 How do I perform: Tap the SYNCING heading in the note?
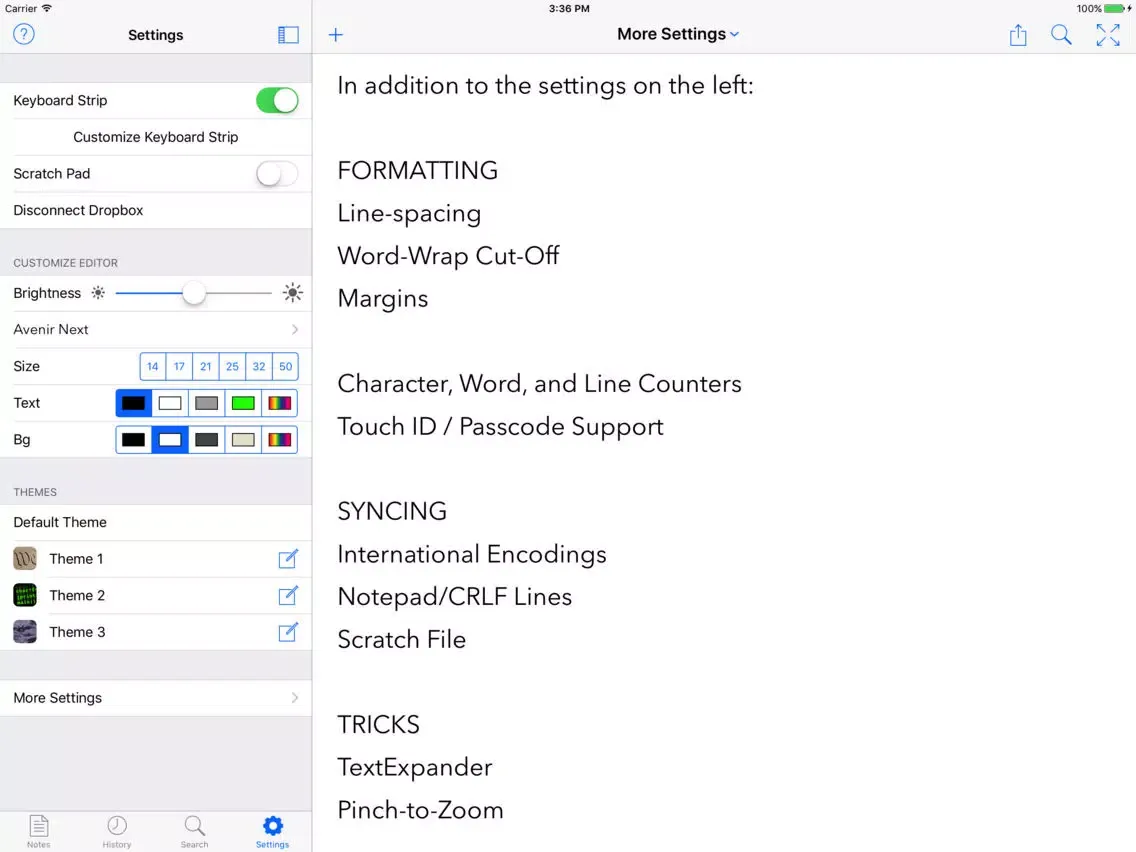pyautogui.click(x=392, y=511)
